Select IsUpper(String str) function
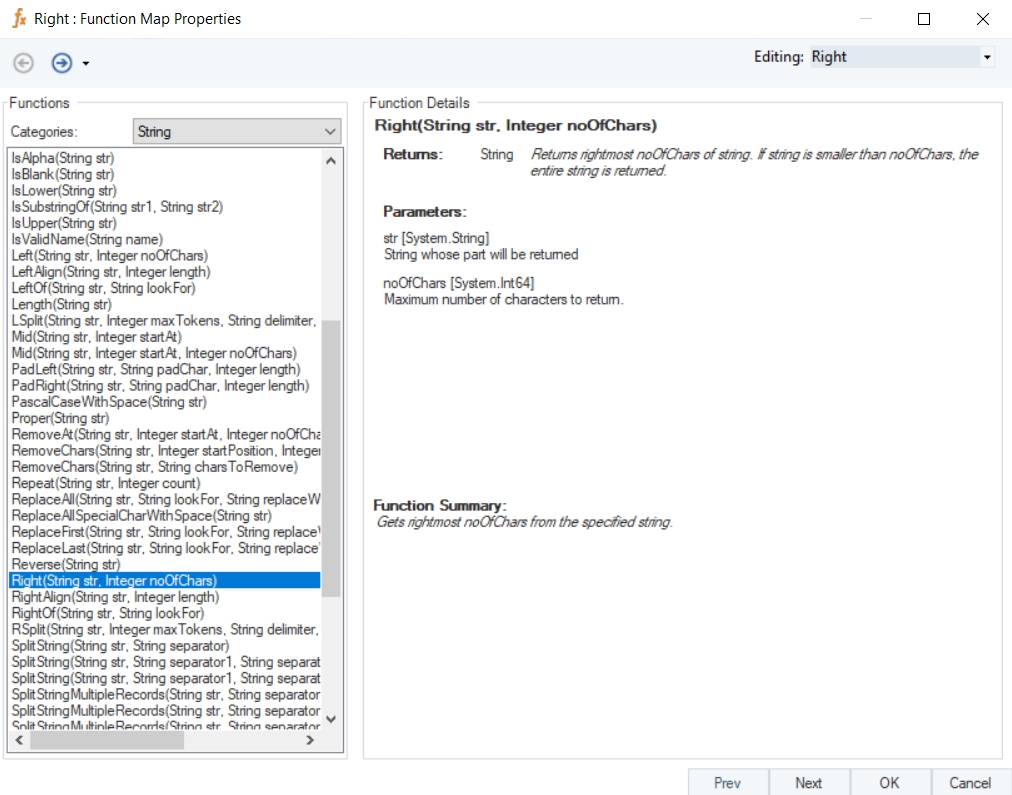 pos(165,223)
